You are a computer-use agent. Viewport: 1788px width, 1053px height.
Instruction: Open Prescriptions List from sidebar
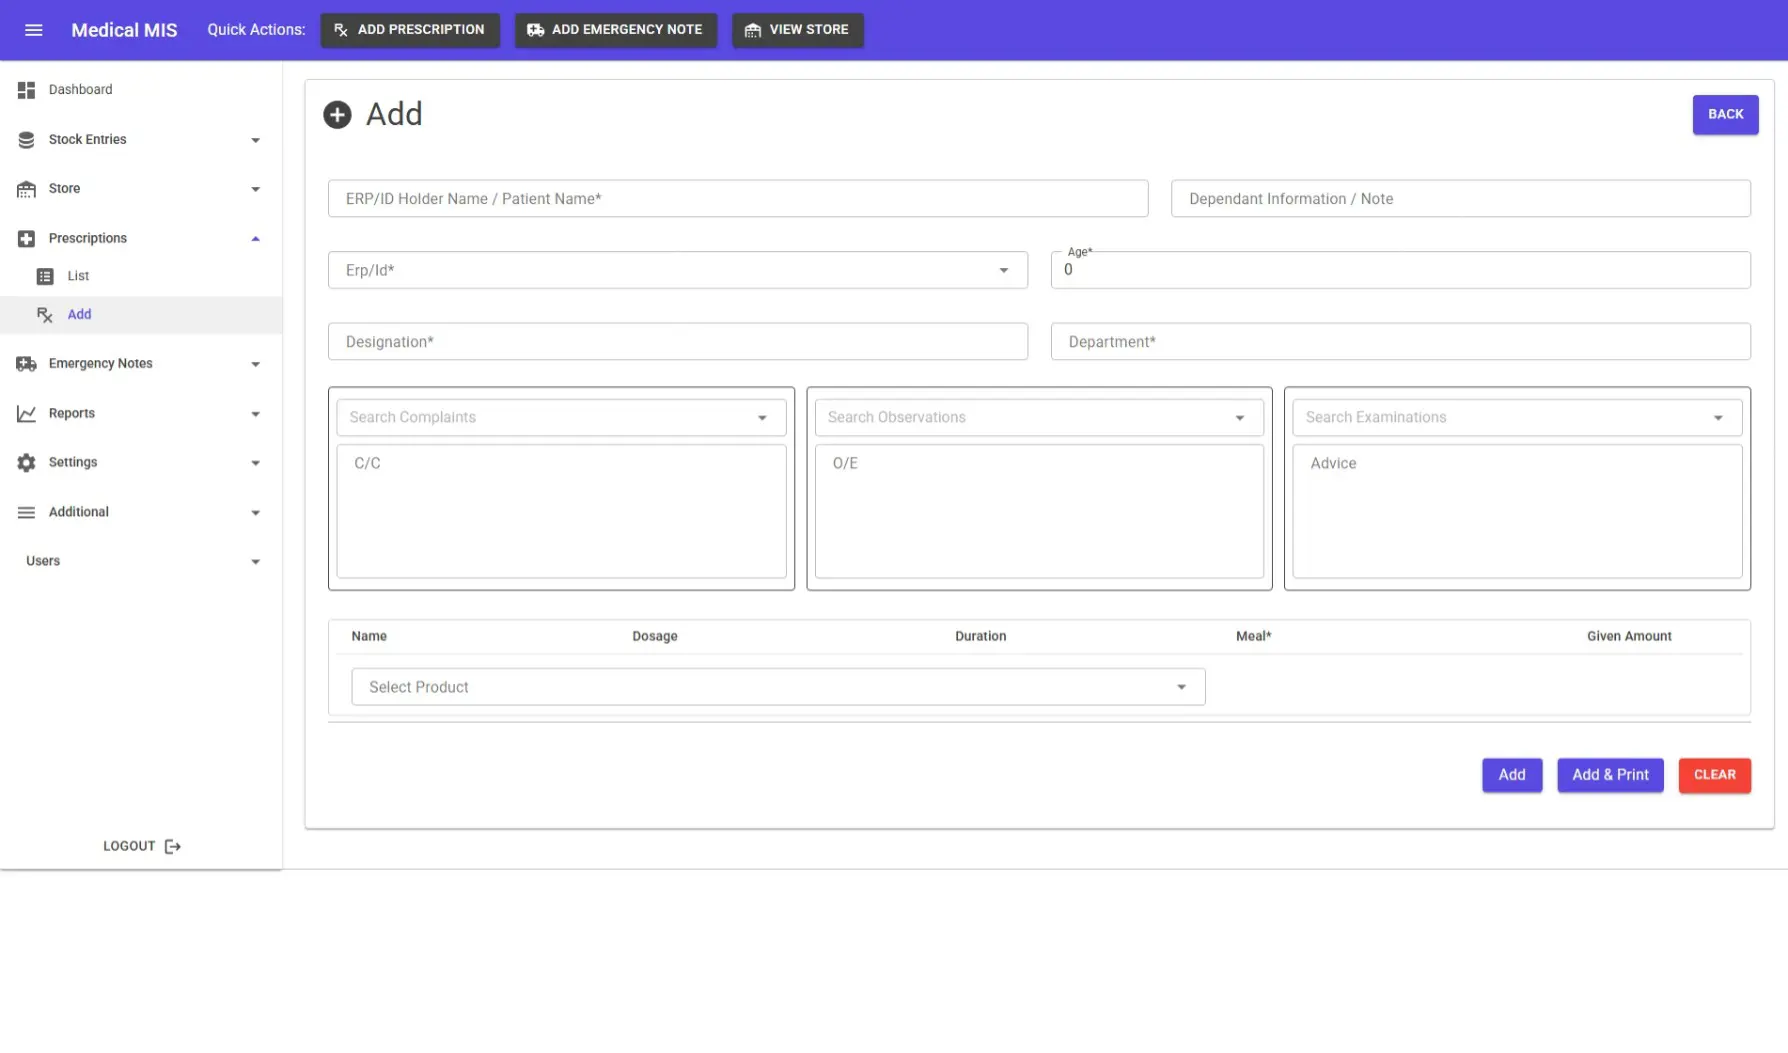78,276
